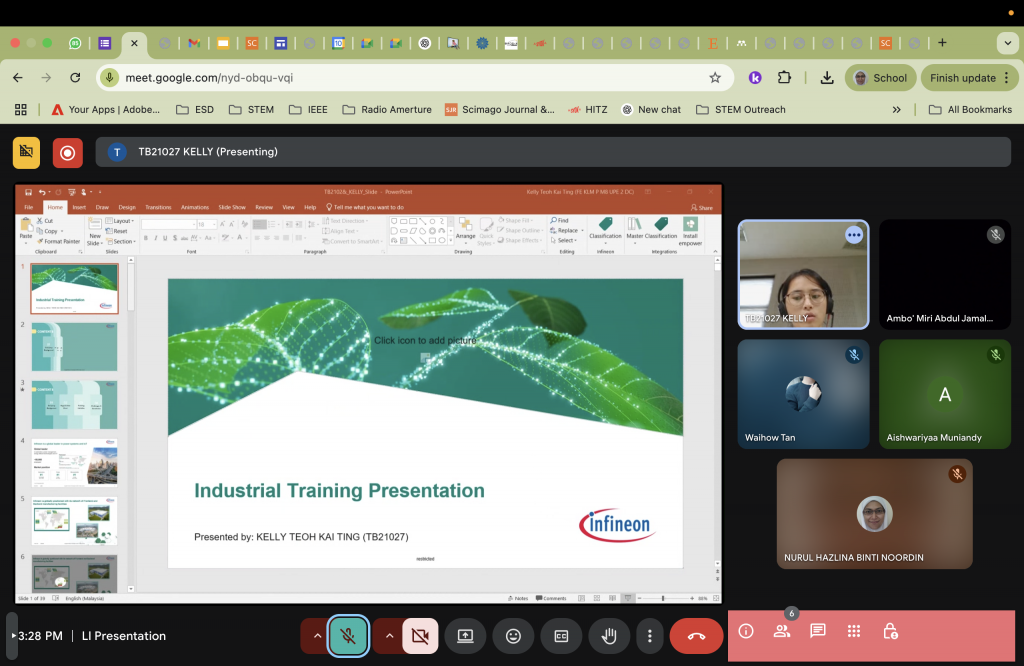Select slide 4 thumbnail in PowerPoint panel
This screenshot has height=666, width=1024.
74,463
